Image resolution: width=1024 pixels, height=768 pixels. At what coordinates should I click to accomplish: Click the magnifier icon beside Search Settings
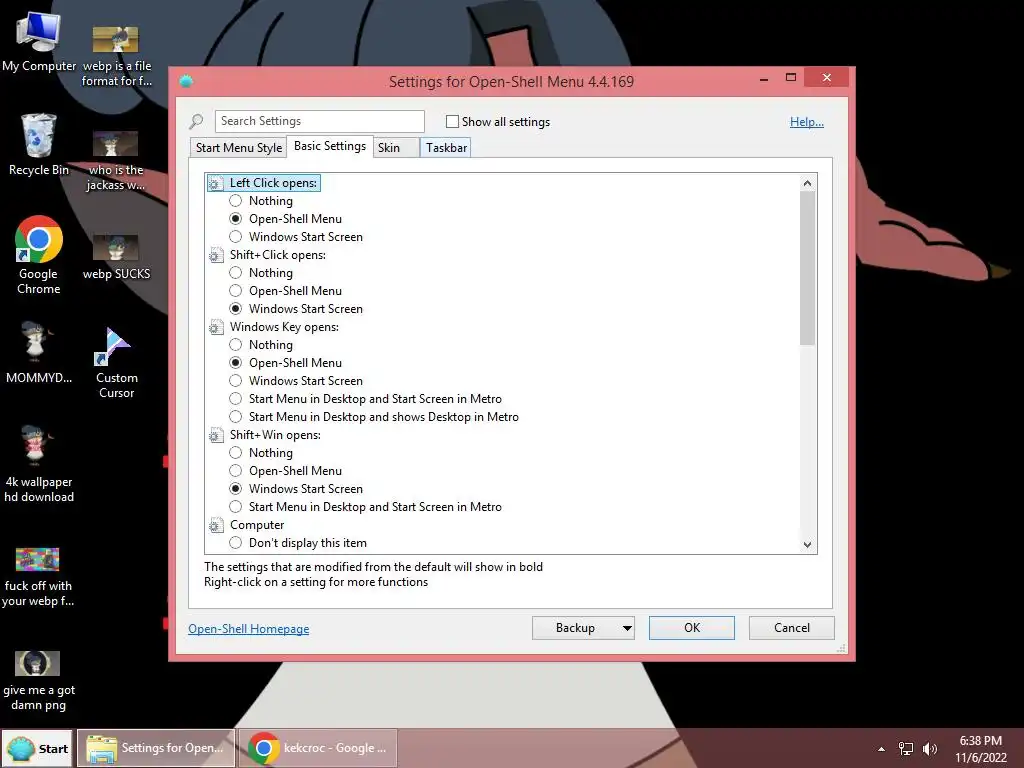196,121
